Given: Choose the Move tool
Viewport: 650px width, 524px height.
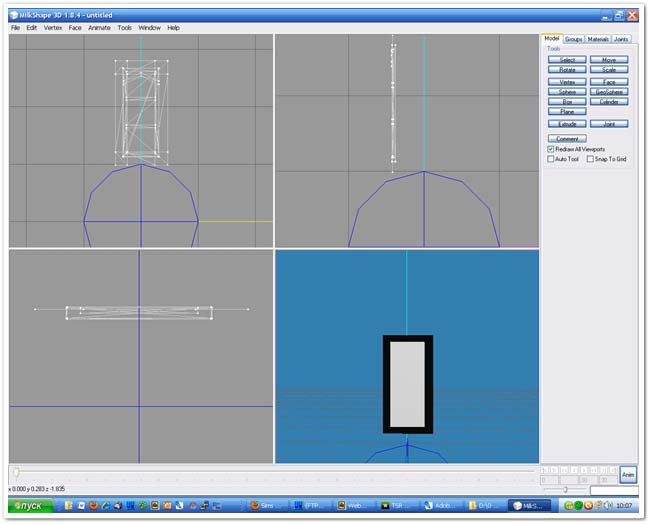Looking at the screenshot, I should 609,60.
